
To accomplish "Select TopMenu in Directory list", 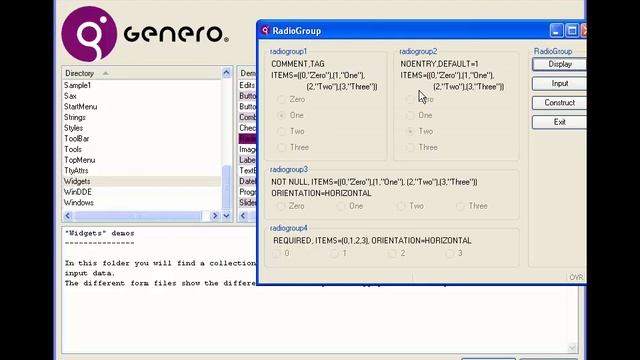I will click(141, 160).
